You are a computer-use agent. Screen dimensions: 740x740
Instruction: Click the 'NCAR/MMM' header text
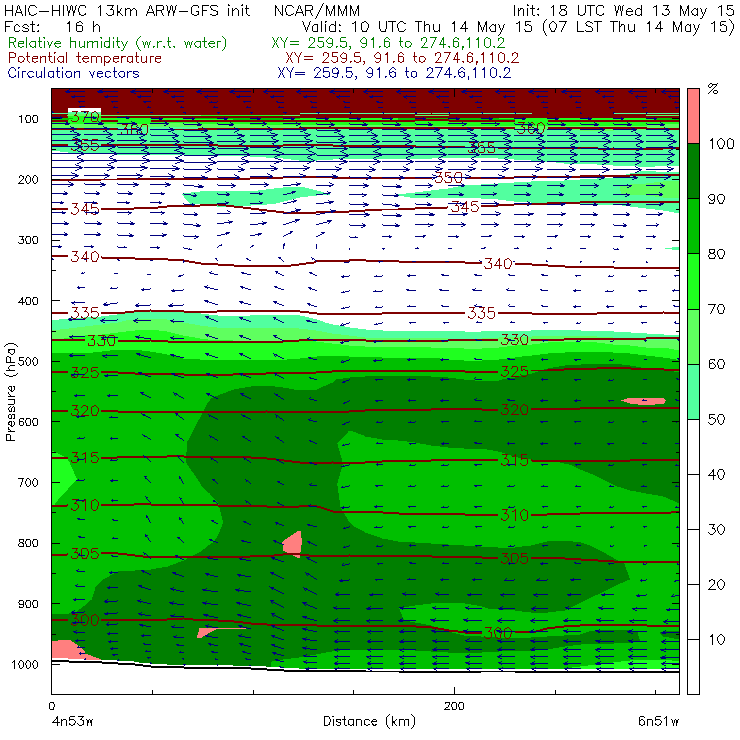(317, 10)
